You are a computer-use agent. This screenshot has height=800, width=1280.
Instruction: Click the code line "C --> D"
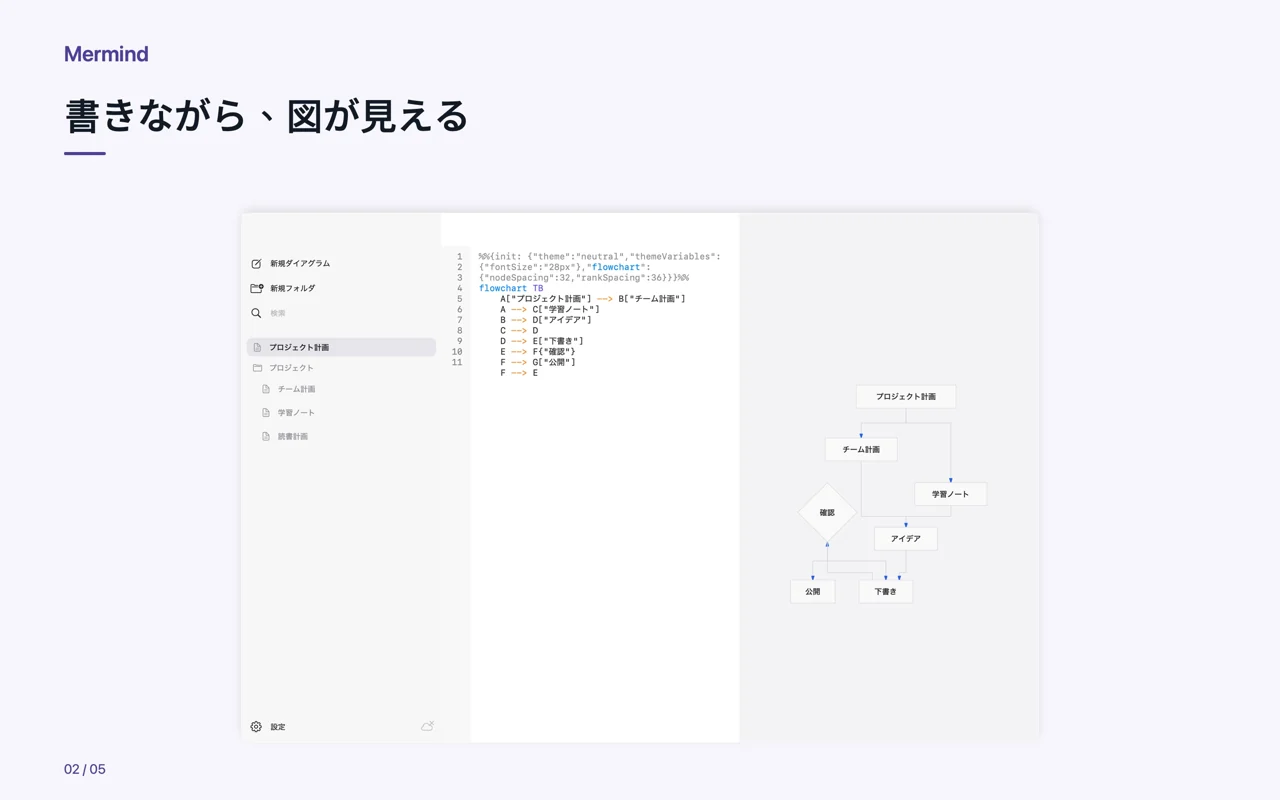pyautogui.click(x=519, y=330)
